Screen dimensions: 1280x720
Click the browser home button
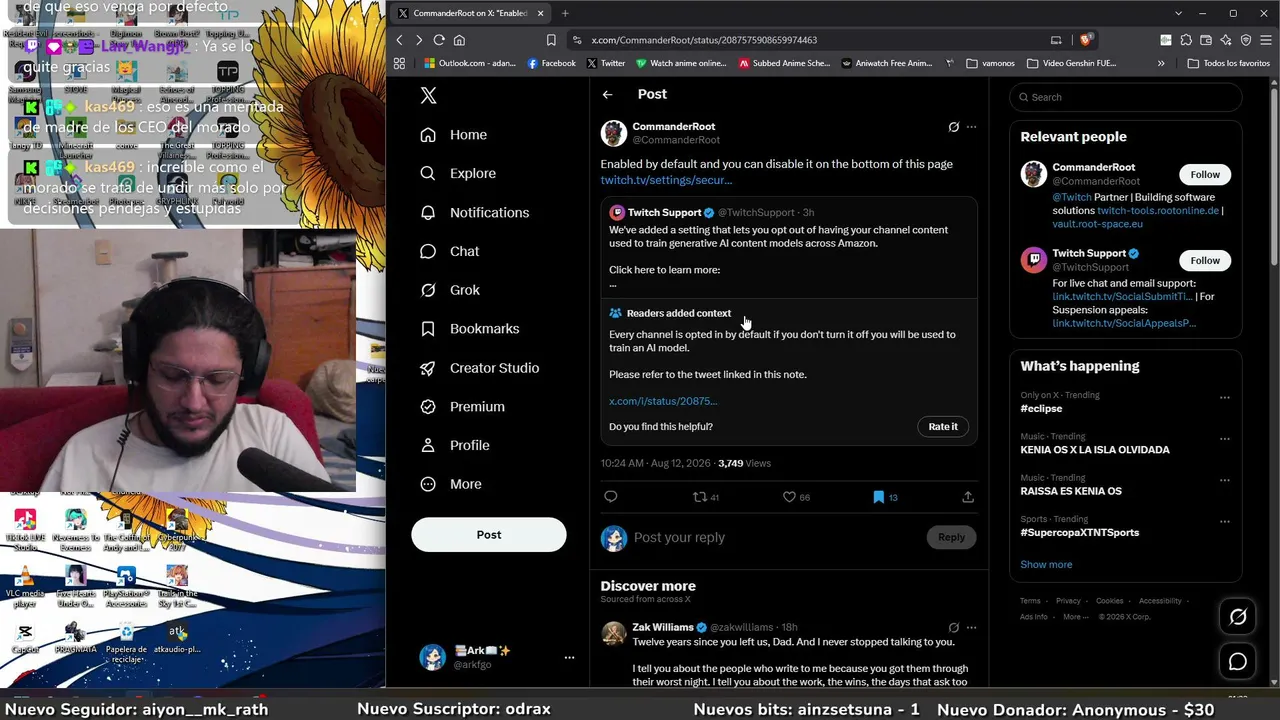click(459, 40)
